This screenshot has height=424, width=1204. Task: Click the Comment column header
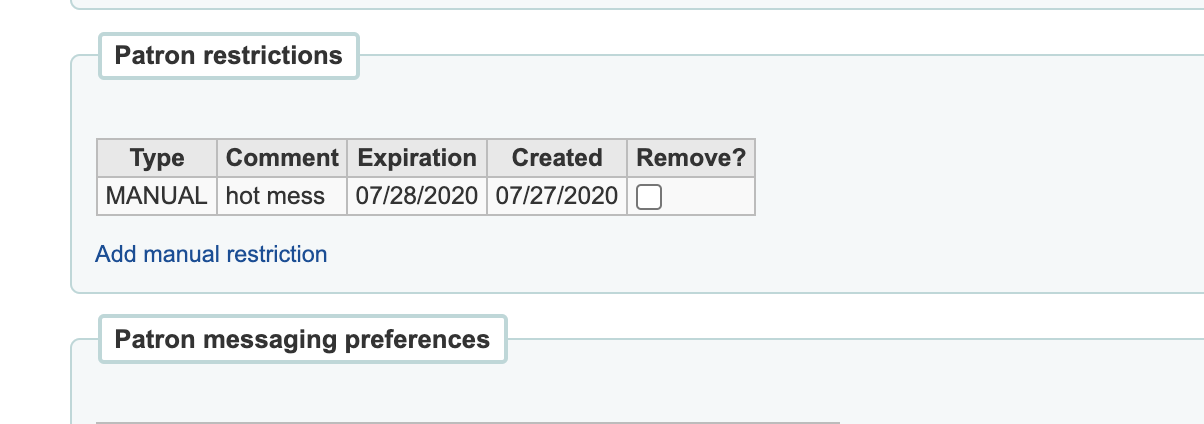coord(282,158)
